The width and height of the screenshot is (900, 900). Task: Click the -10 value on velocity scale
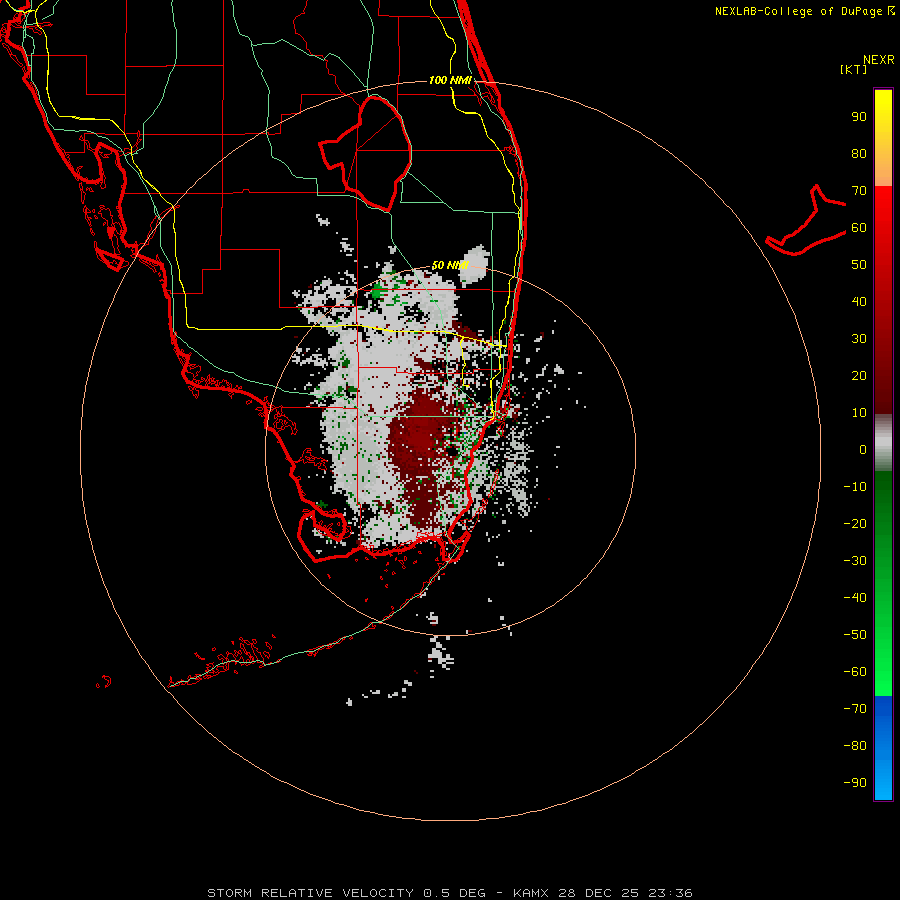[855, 487]
